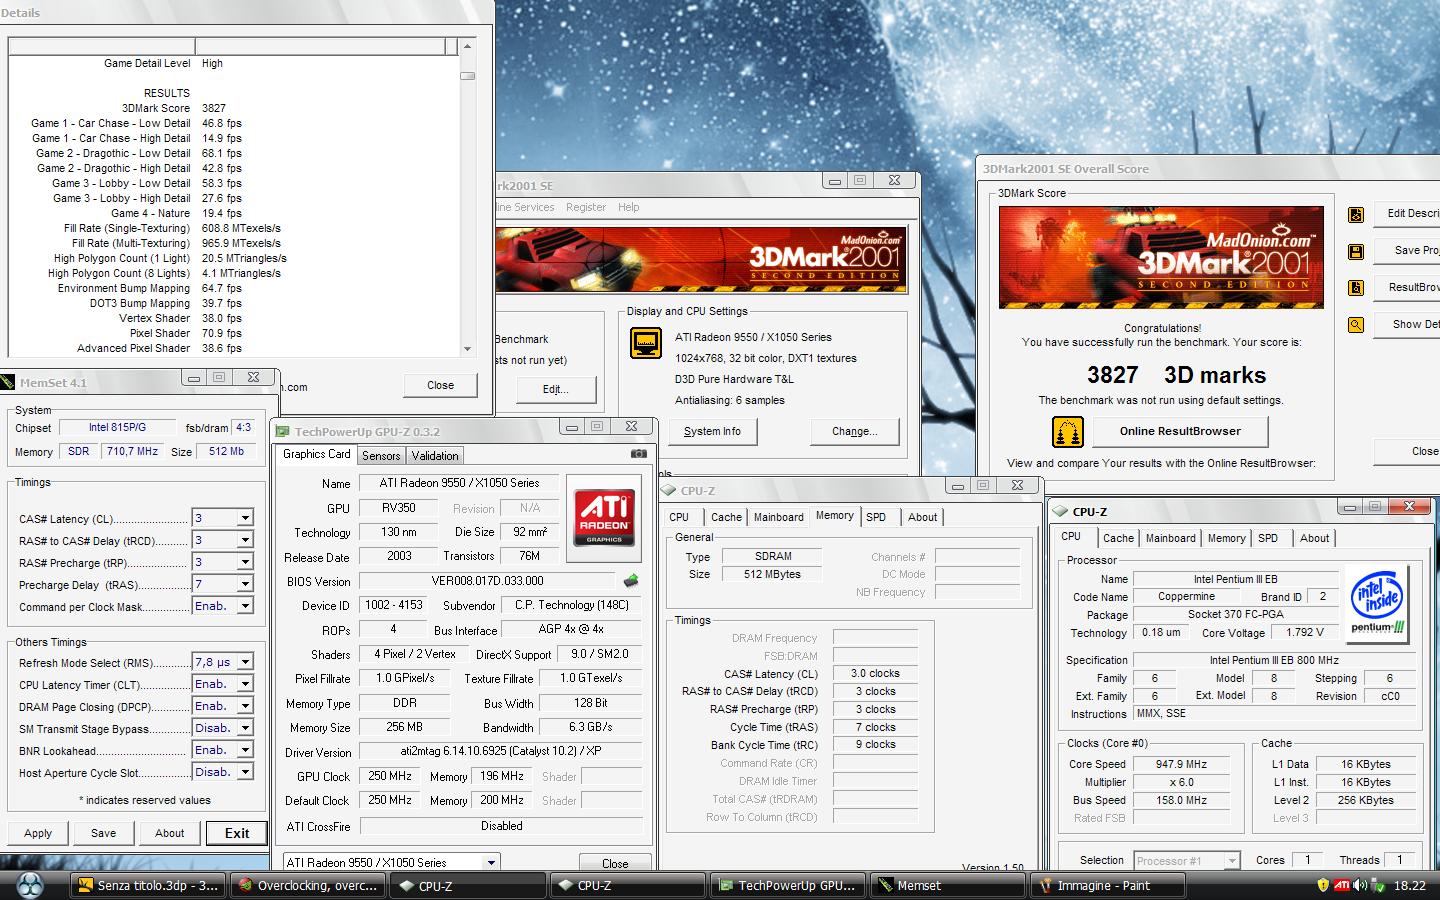Select SPD tab in left CPU-Z window

tap(876, 517)
